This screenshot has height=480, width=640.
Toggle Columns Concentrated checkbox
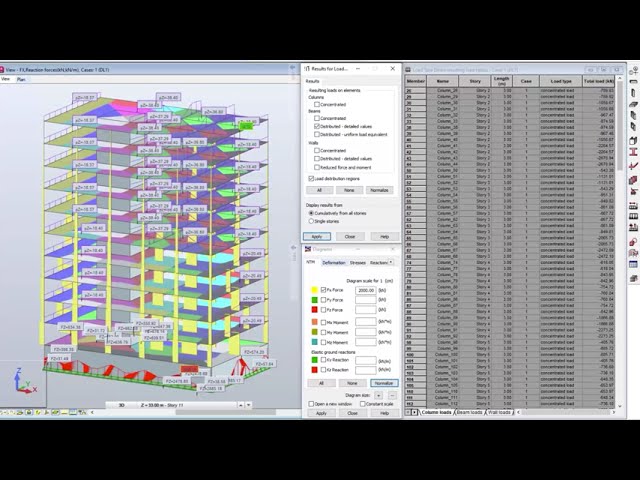coord(317,104)
